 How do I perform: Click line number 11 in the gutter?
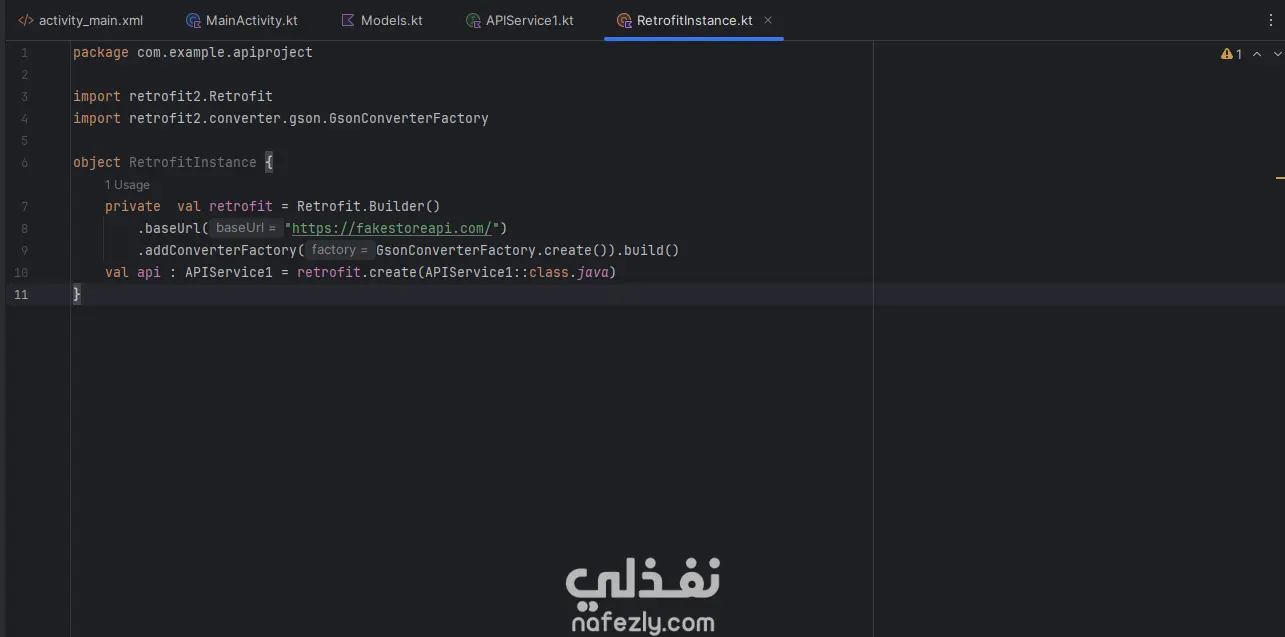(21, 294)
